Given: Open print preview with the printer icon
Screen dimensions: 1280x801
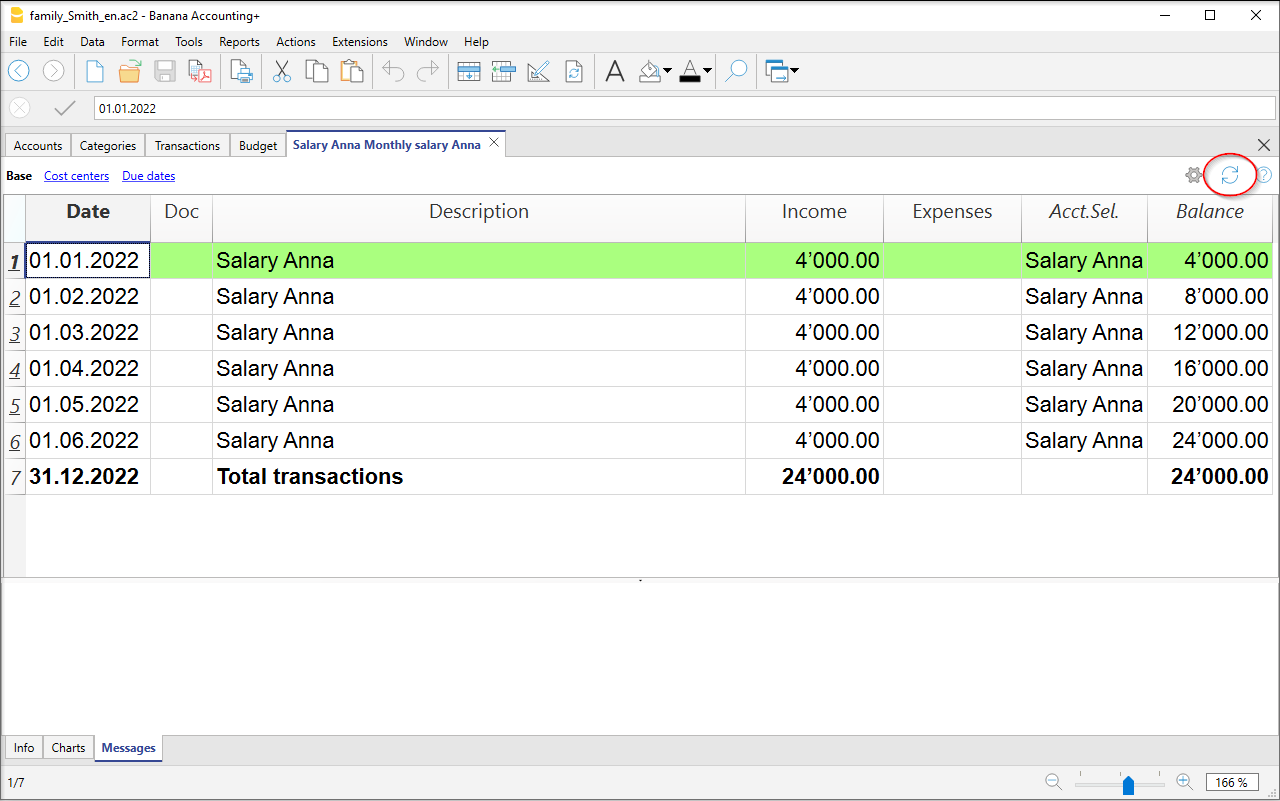Looking at the screenshot, I should point(241,71).
